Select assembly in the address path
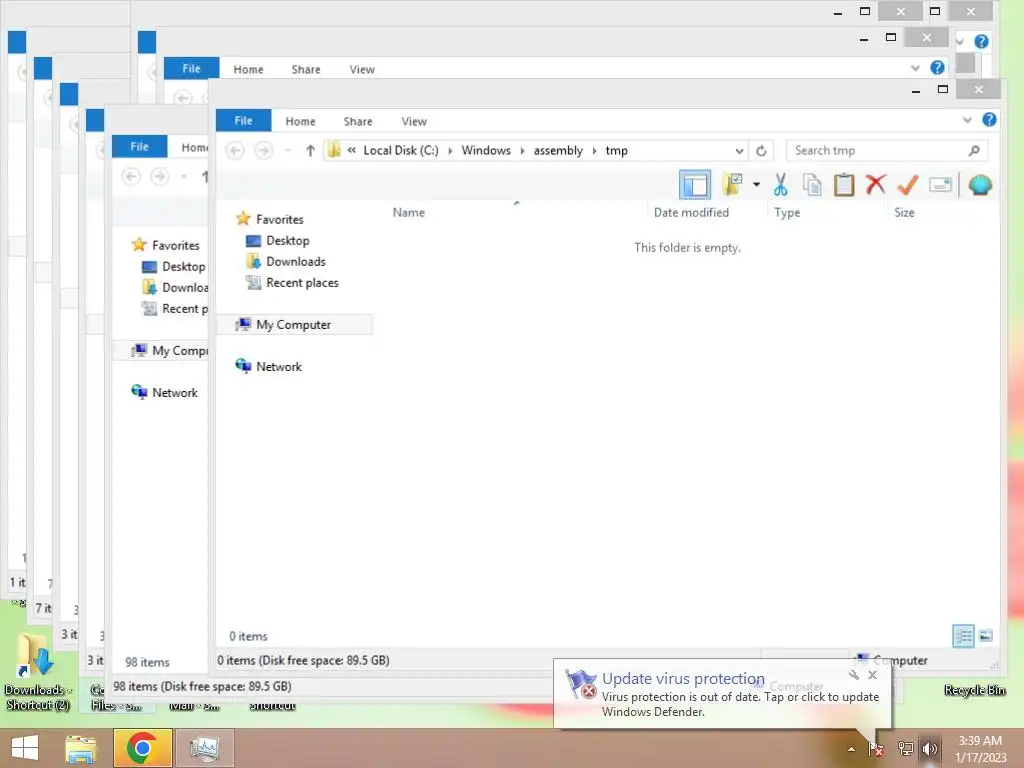Viewport: 1024px width, 768px height. pos(558,150)
